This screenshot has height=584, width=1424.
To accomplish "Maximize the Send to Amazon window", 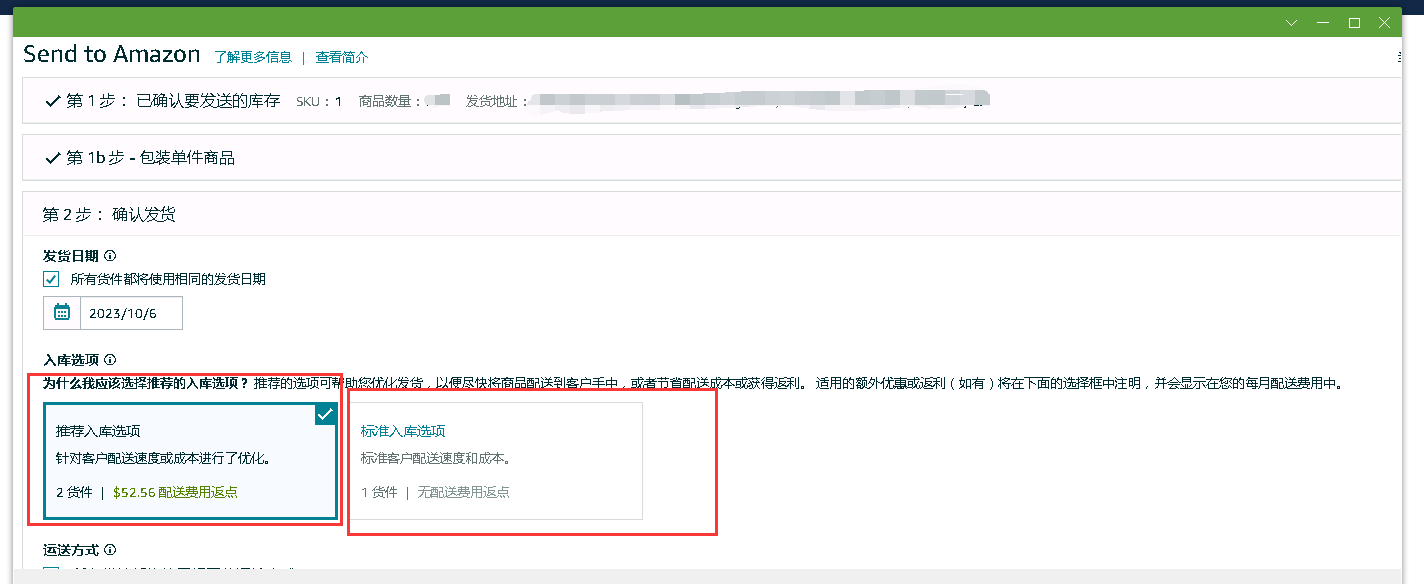I will point(1354,22).
